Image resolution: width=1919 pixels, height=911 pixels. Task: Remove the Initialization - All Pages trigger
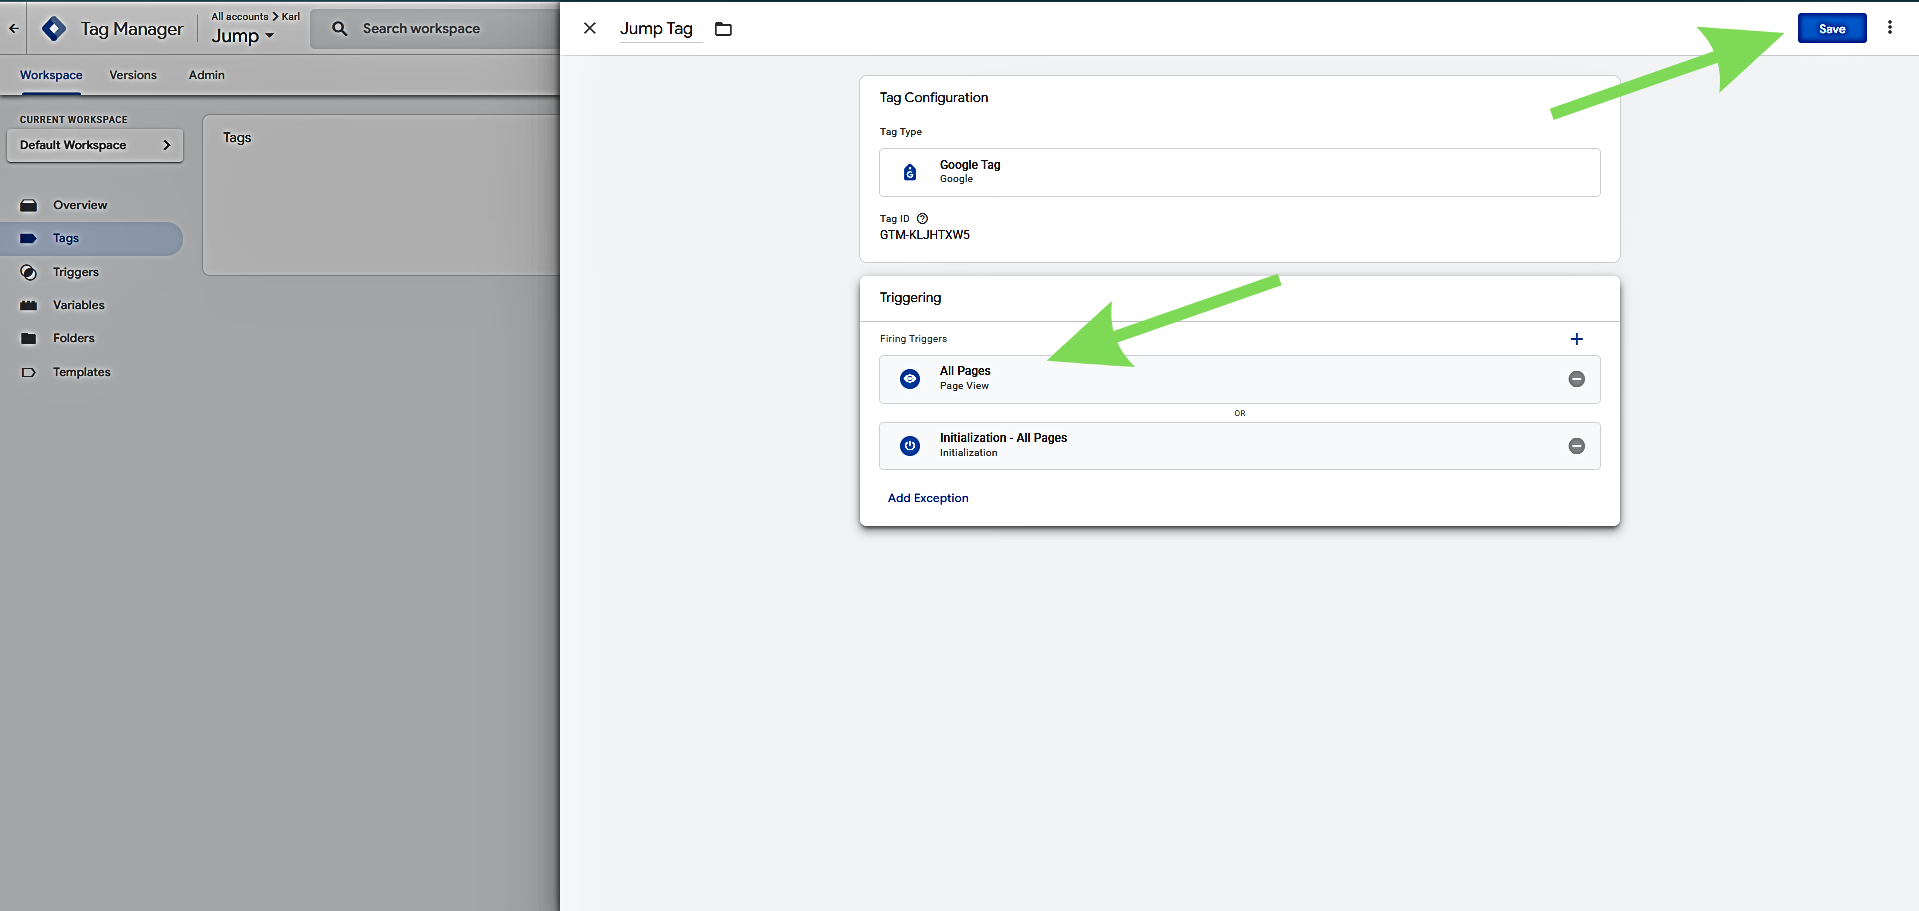1576,446
